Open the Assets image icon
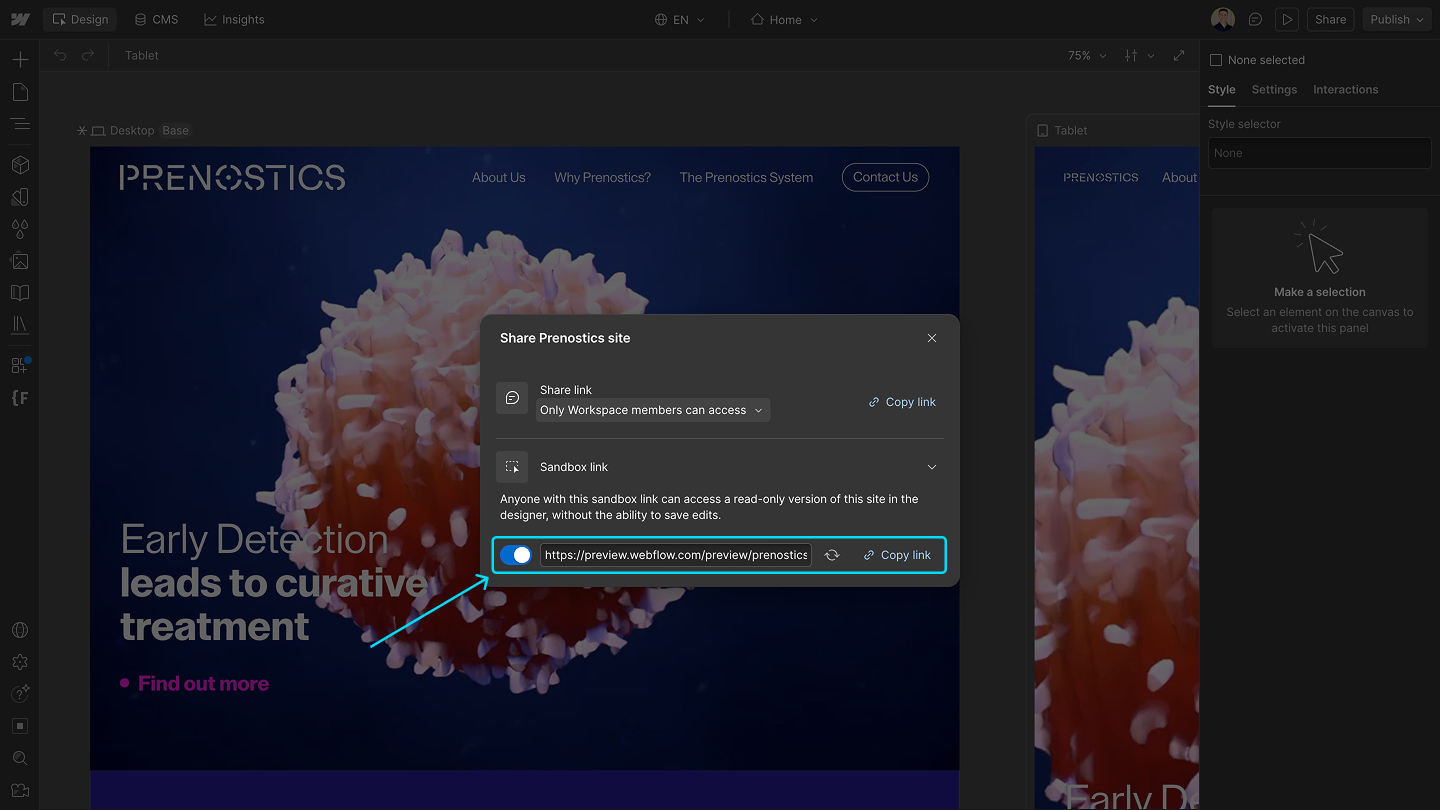The height and width of the screenshot is (810, 1440). (x=20, y=261)
